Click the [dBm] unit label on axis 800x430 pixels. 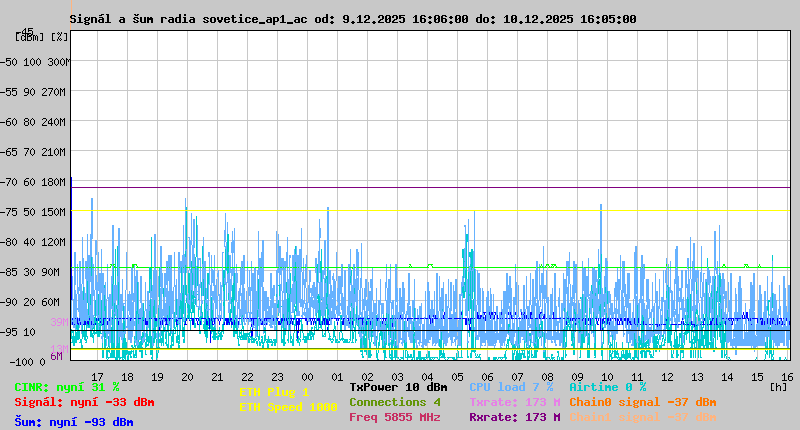[30, 37]
